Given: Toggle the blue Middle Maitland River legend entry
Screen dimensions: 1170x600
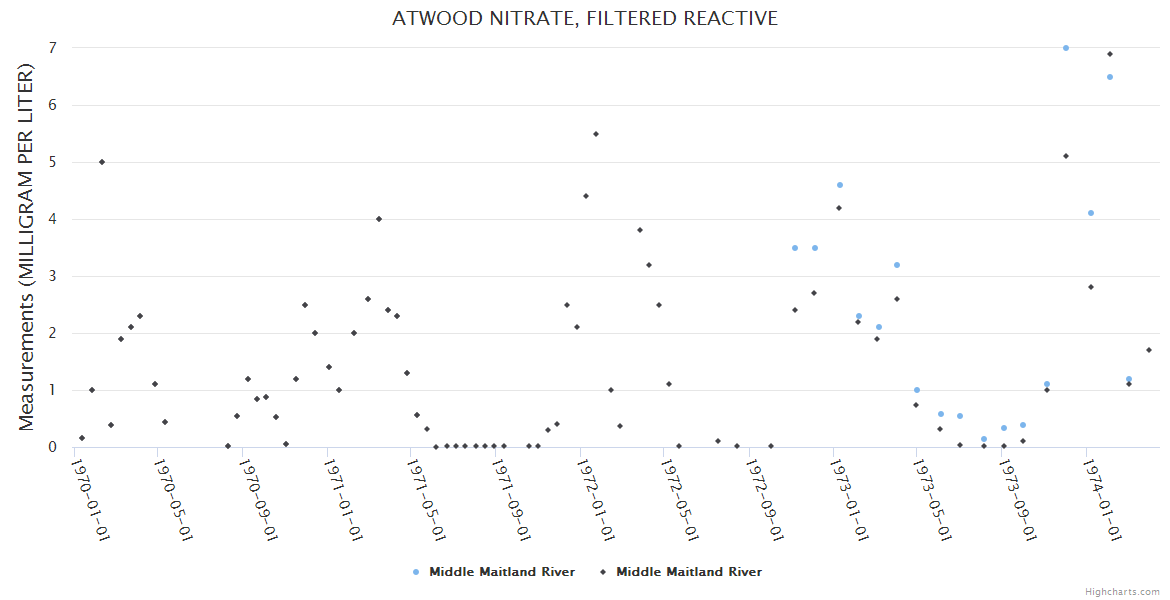Looking at the screenshot, I should (x=501, y=572).
